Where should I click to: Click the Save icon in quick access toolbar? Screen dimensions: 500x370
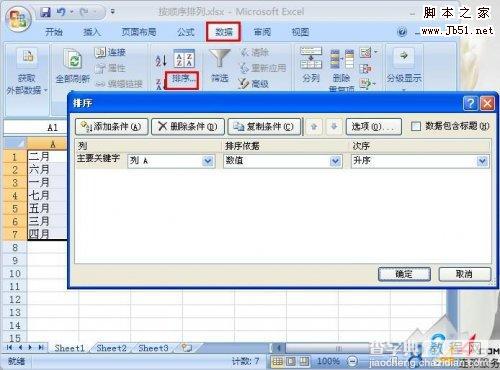pos(46,12)
